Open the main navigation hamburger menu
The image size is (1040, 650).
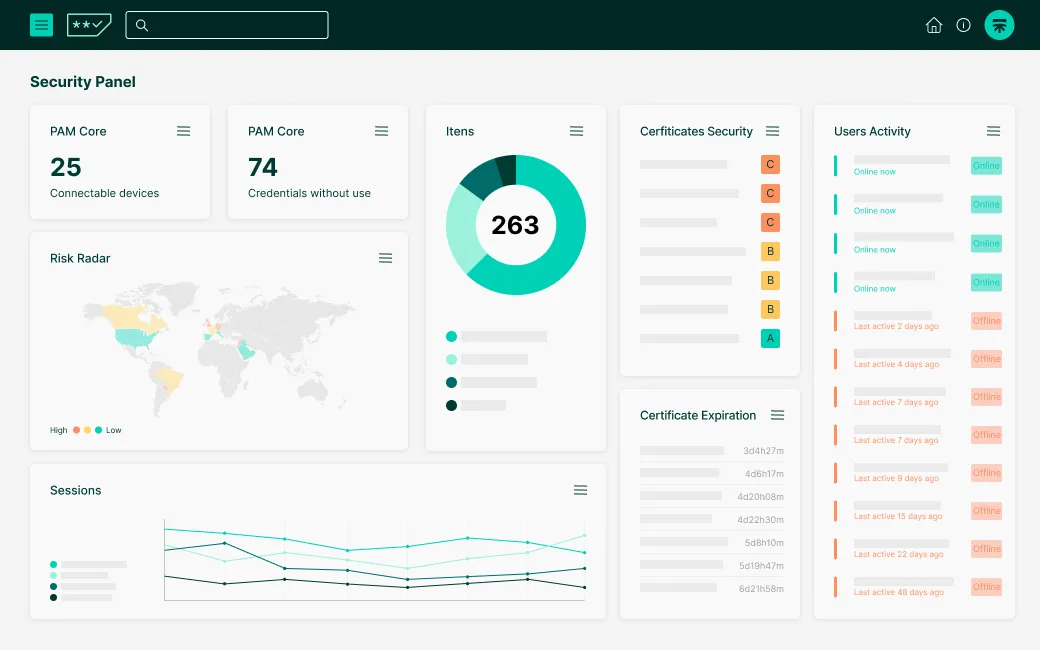click(41, 25)
